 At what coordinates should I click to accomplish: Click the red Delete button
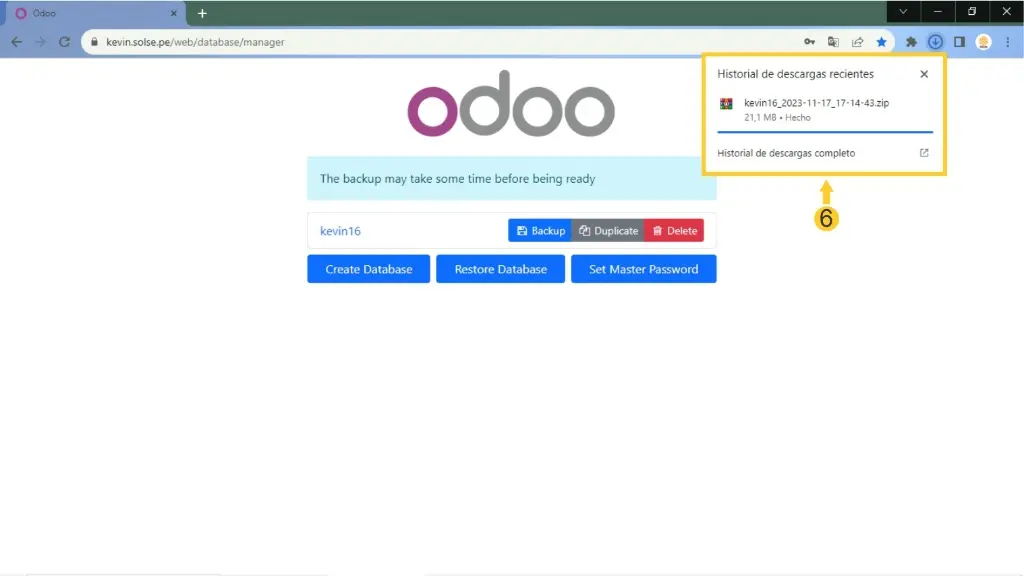(674, 231)
